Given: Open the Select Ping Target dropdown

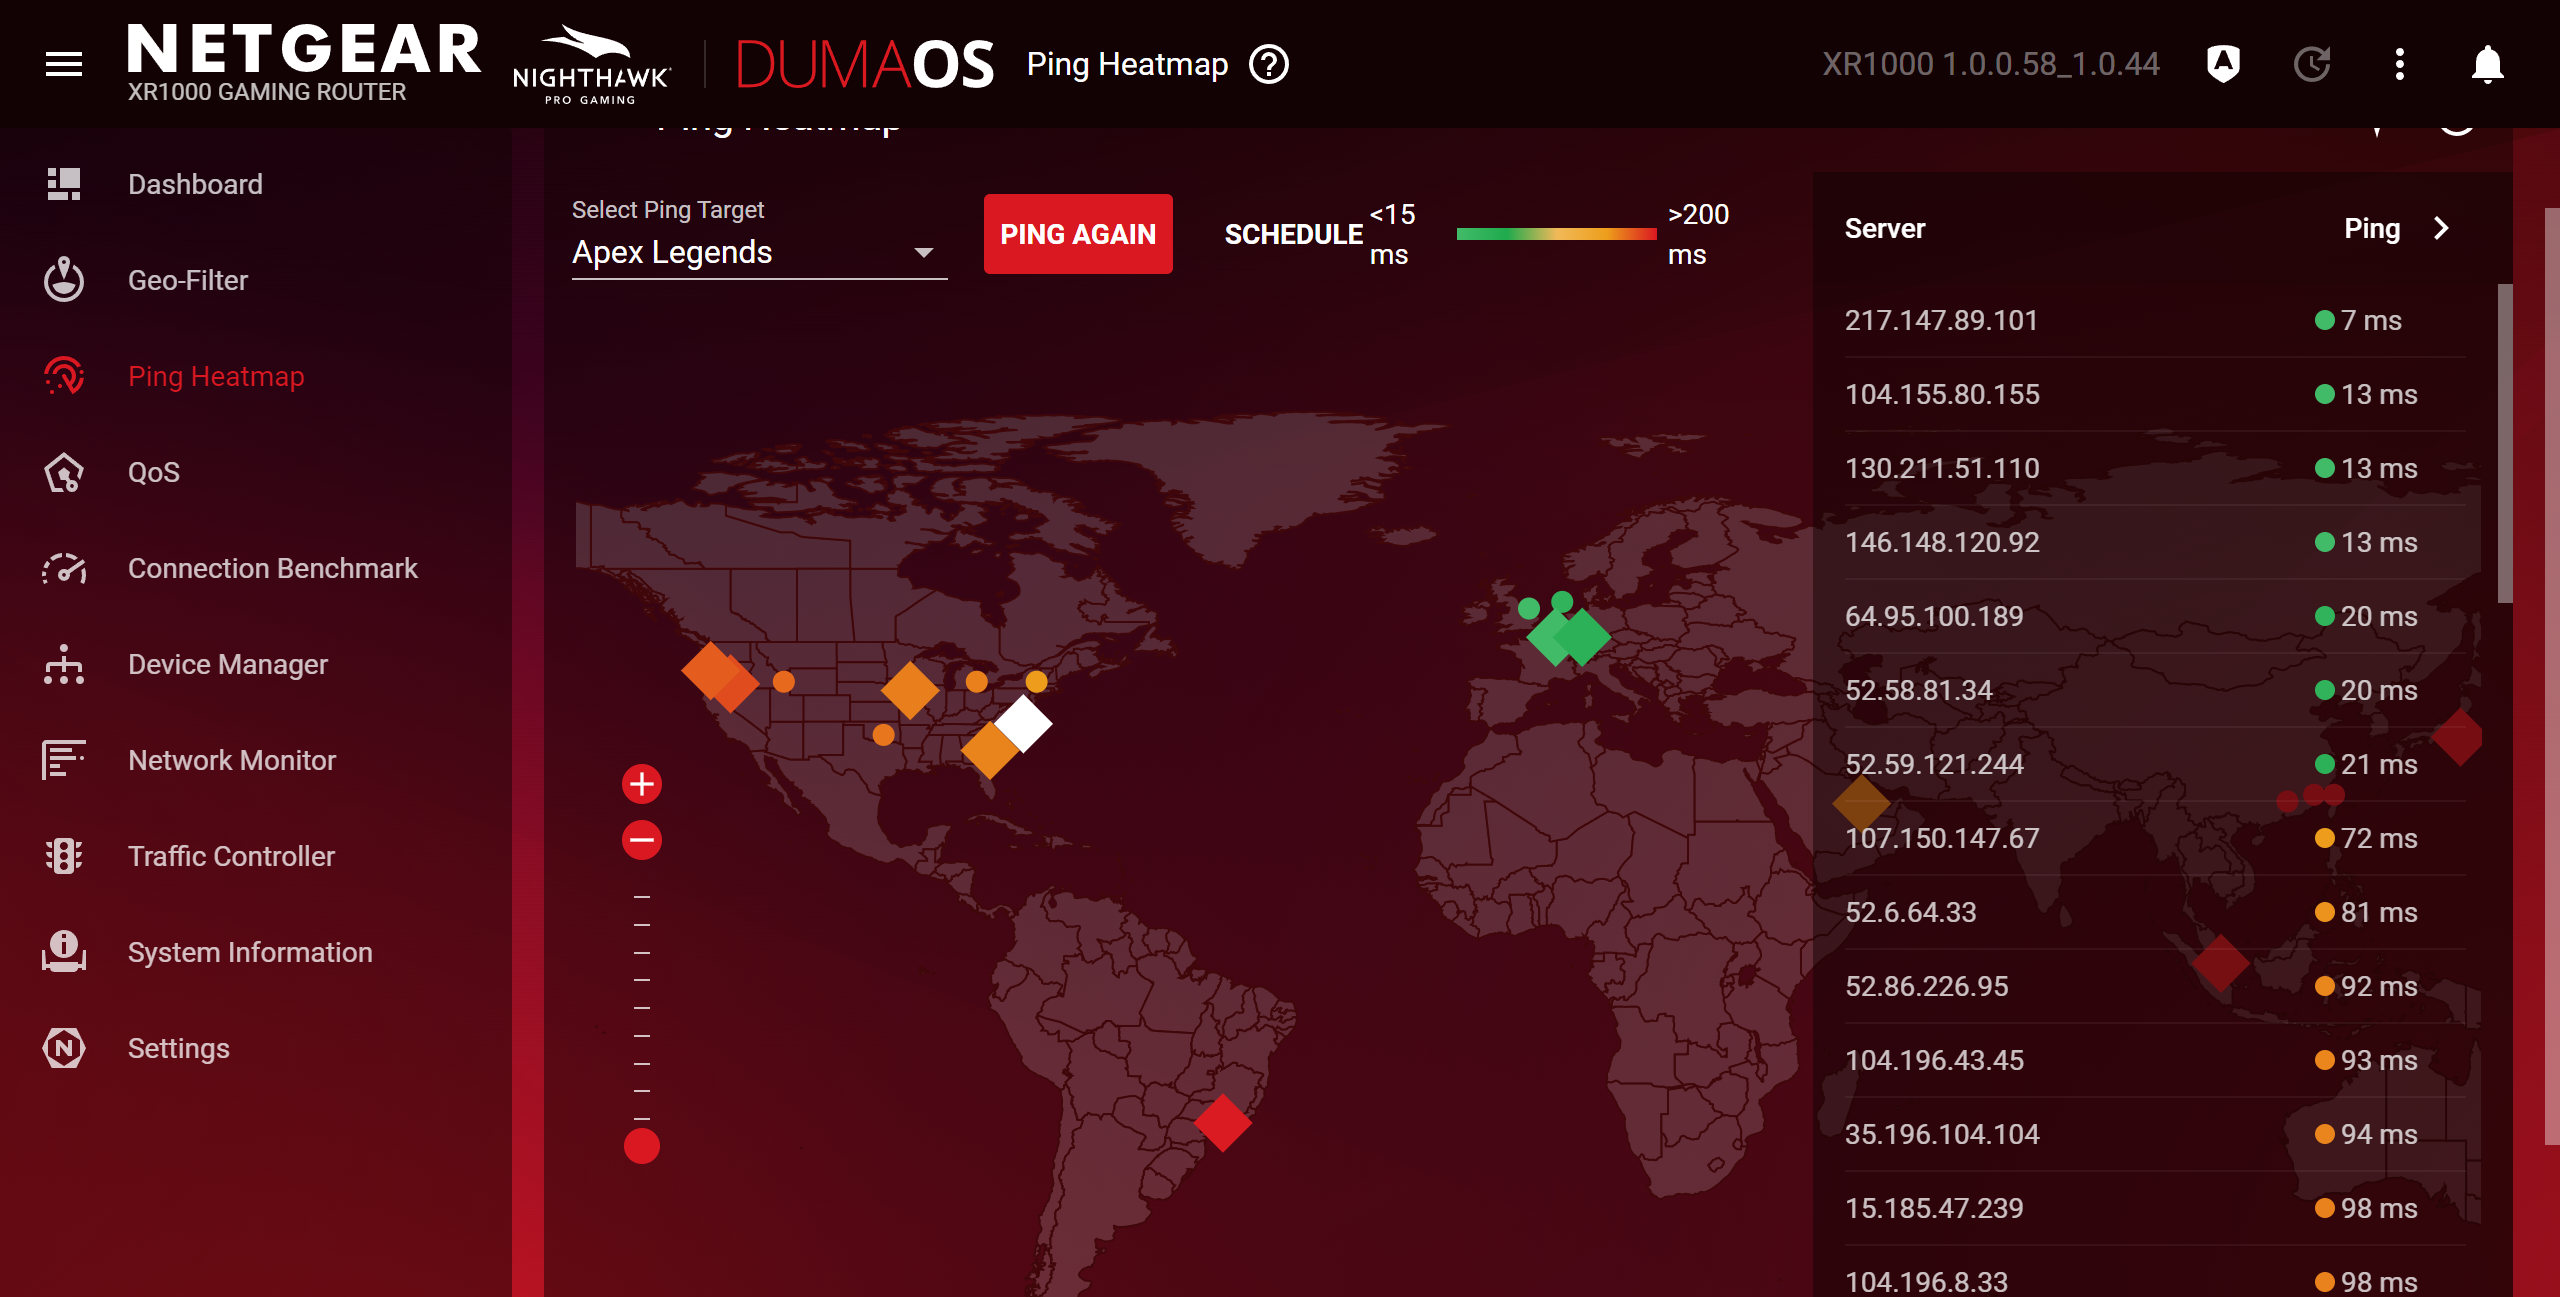Looking at the screenshot, I should (758, 252).
